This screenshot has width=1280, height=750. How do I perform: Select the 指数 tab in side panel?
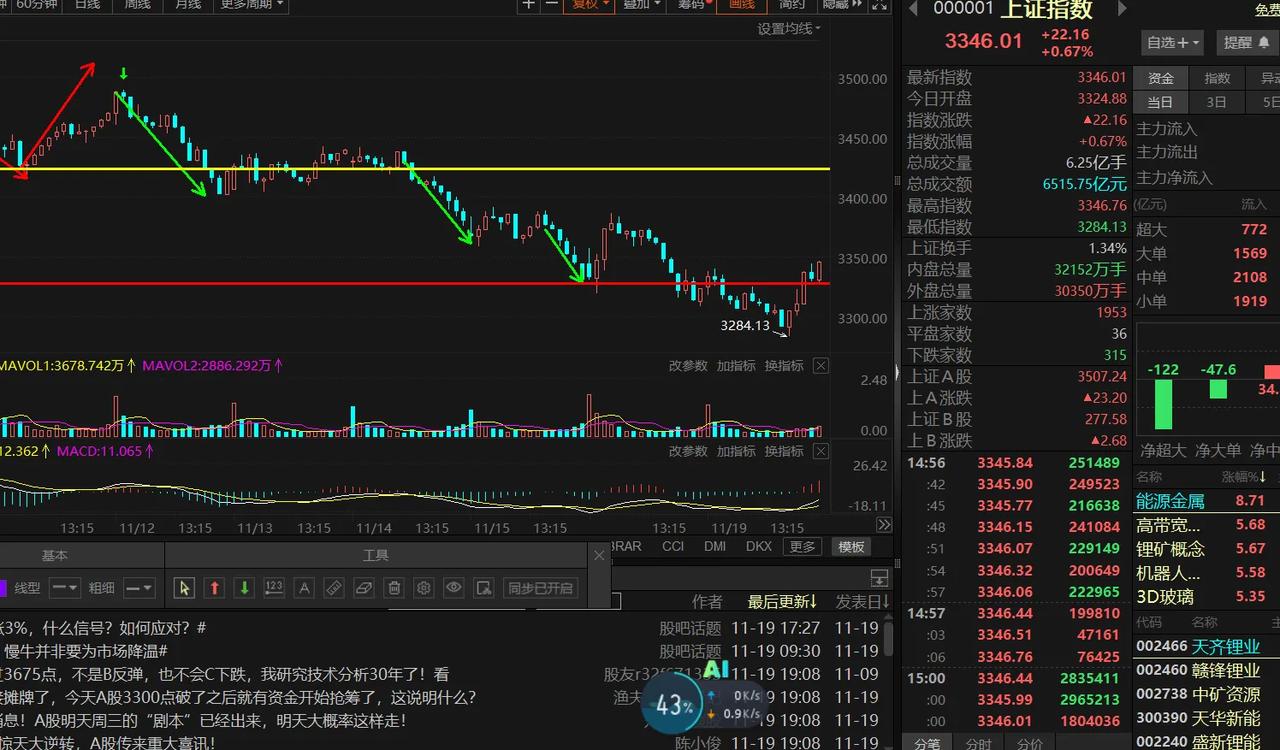1217,78
